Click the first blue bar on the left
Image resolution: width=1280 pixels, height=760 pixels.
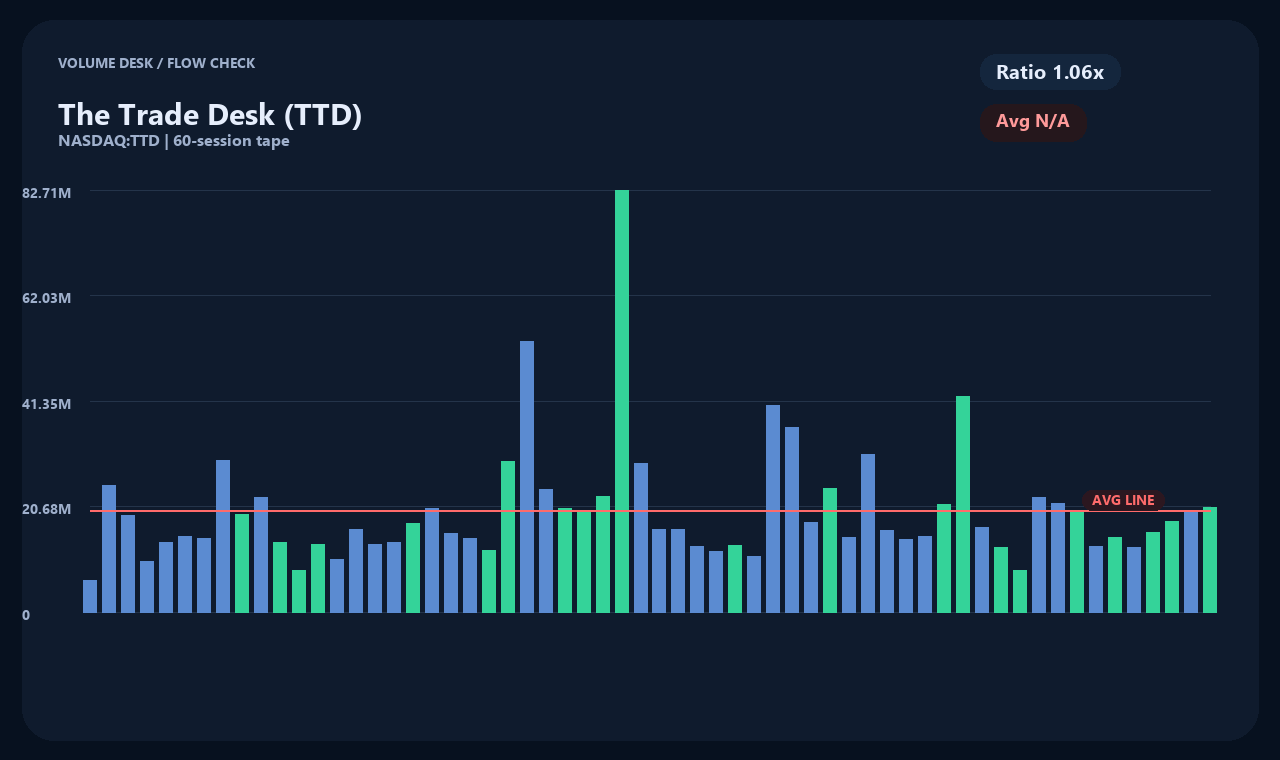(89, 595)
